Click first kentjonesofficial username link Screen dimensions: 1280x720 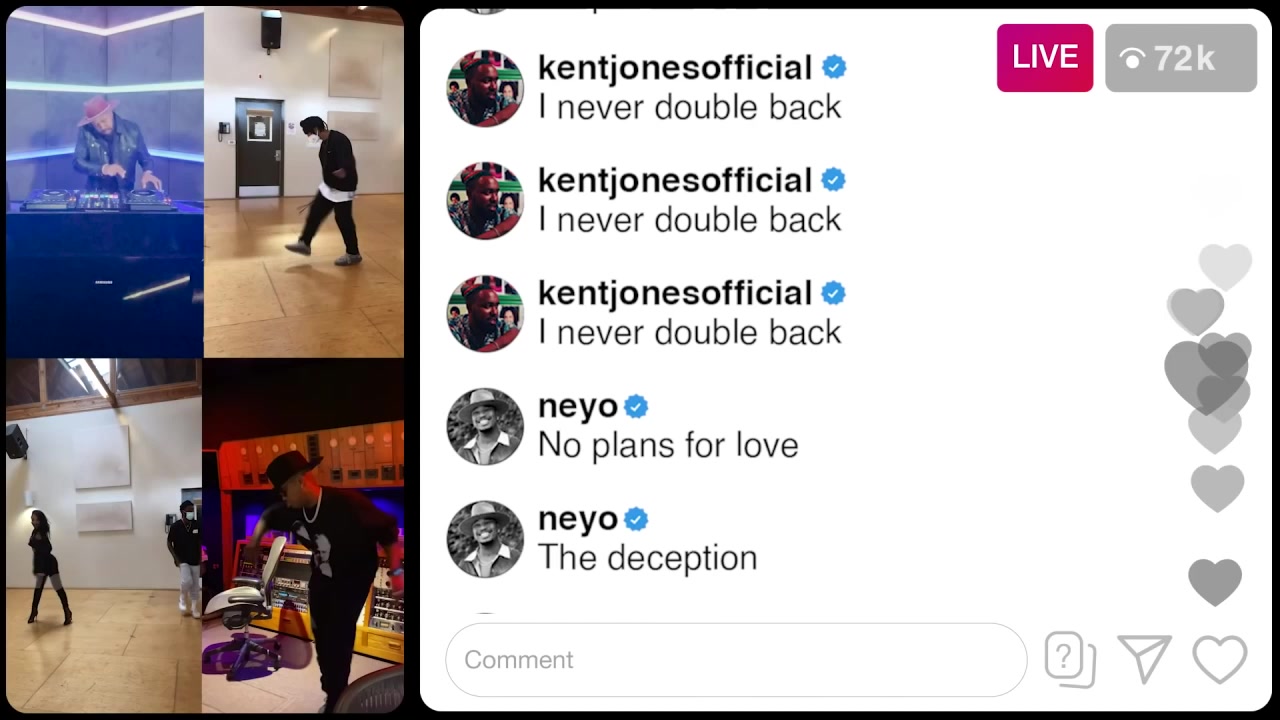pyautogui.click(x=675, y=68)
